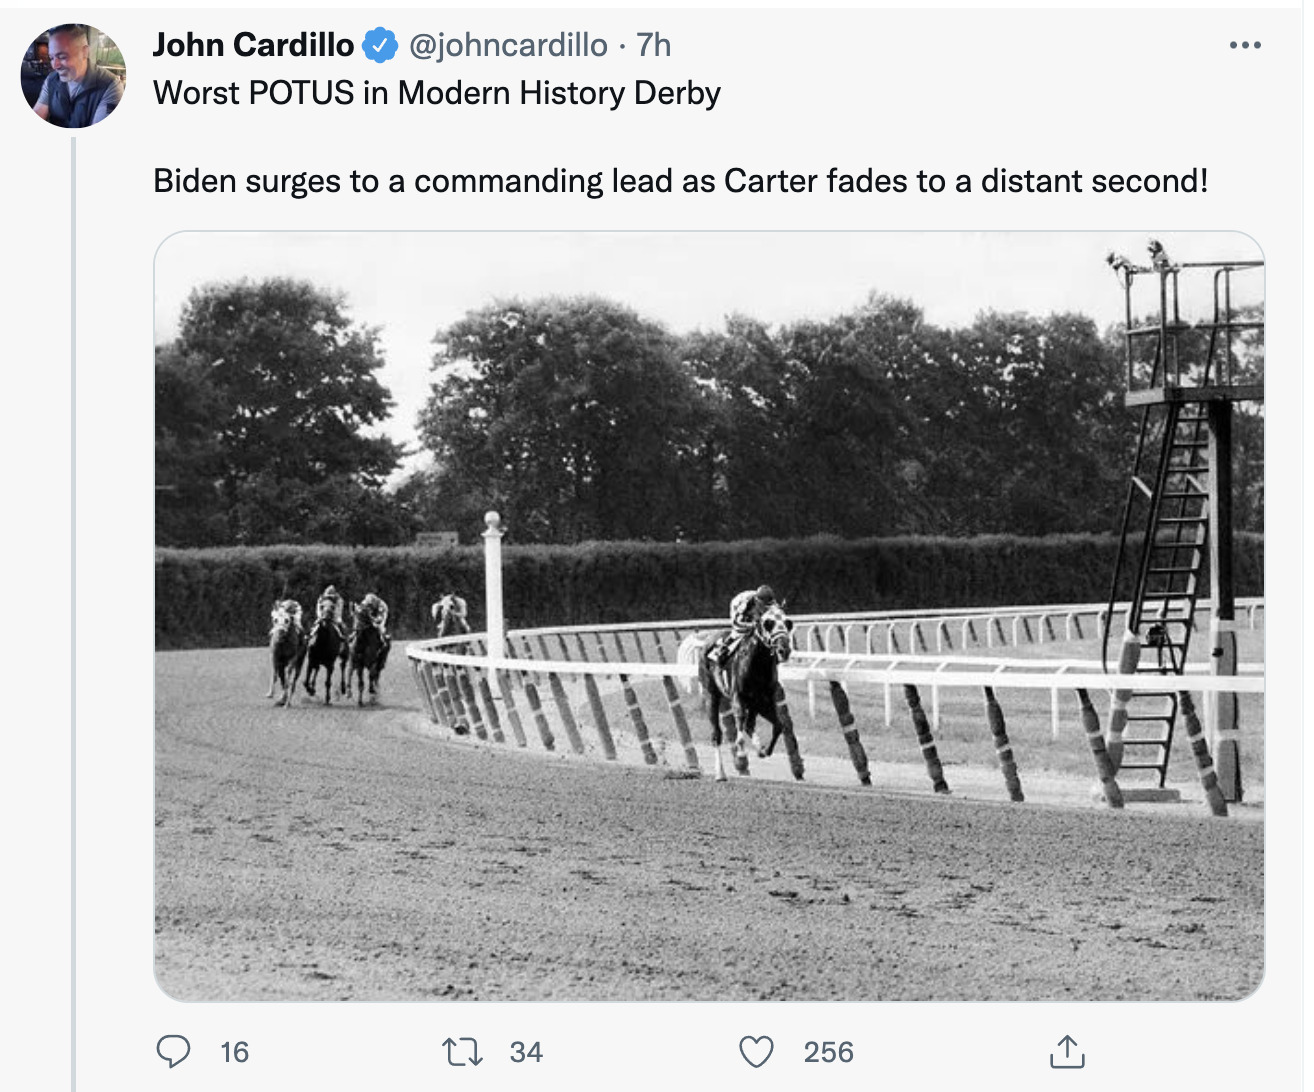Open the reply speech bubble icon

click(x=174, y=1051)
